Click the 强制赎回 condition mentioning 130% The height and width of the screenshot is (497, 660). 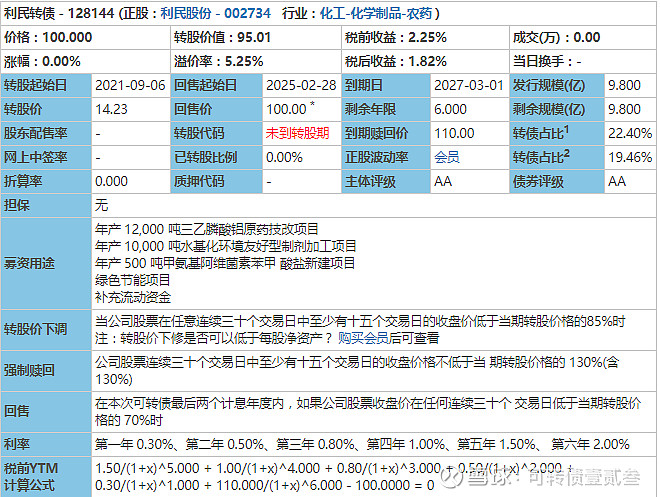(357, 371)
